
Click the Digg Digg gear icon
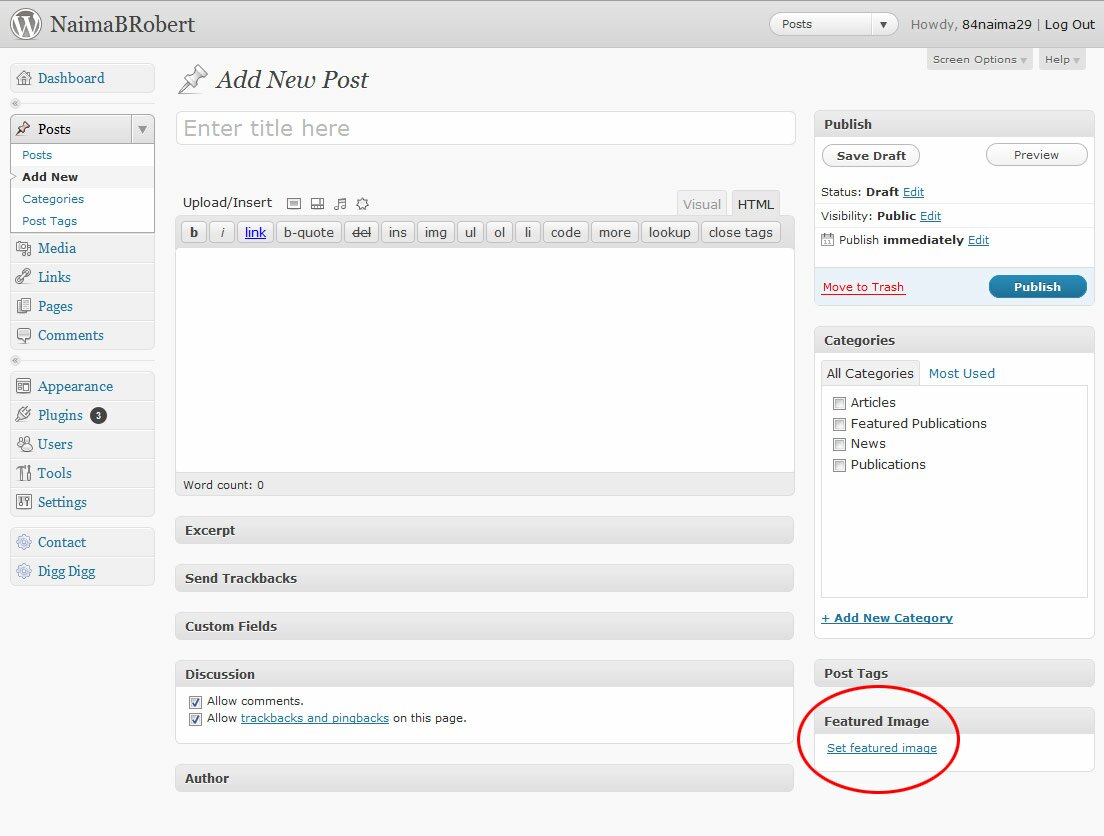[24, 571]
